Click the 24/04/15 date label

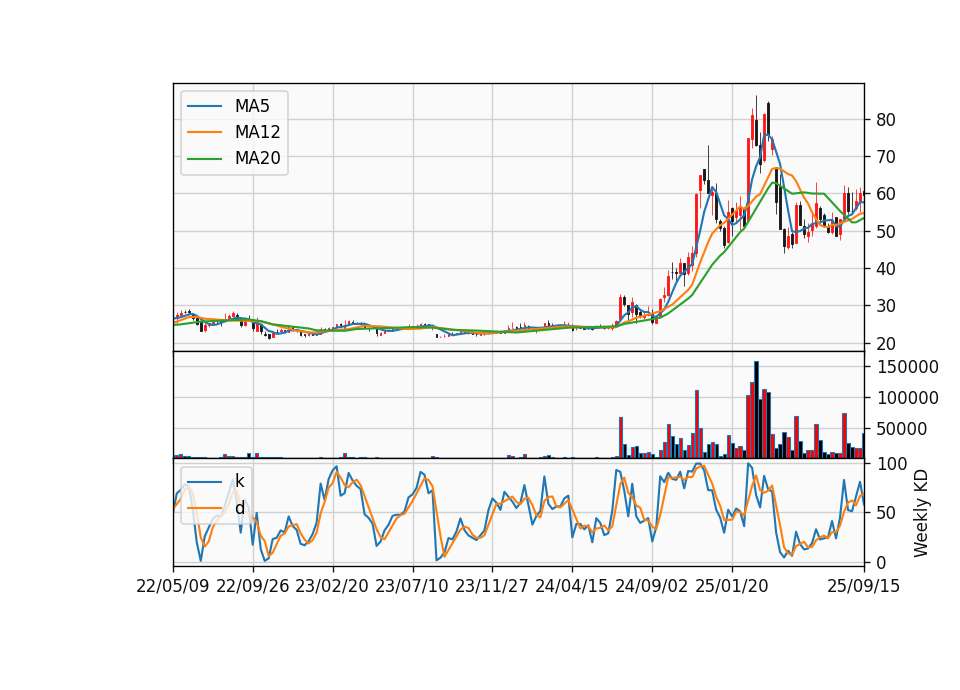click(x=572, y=586)
